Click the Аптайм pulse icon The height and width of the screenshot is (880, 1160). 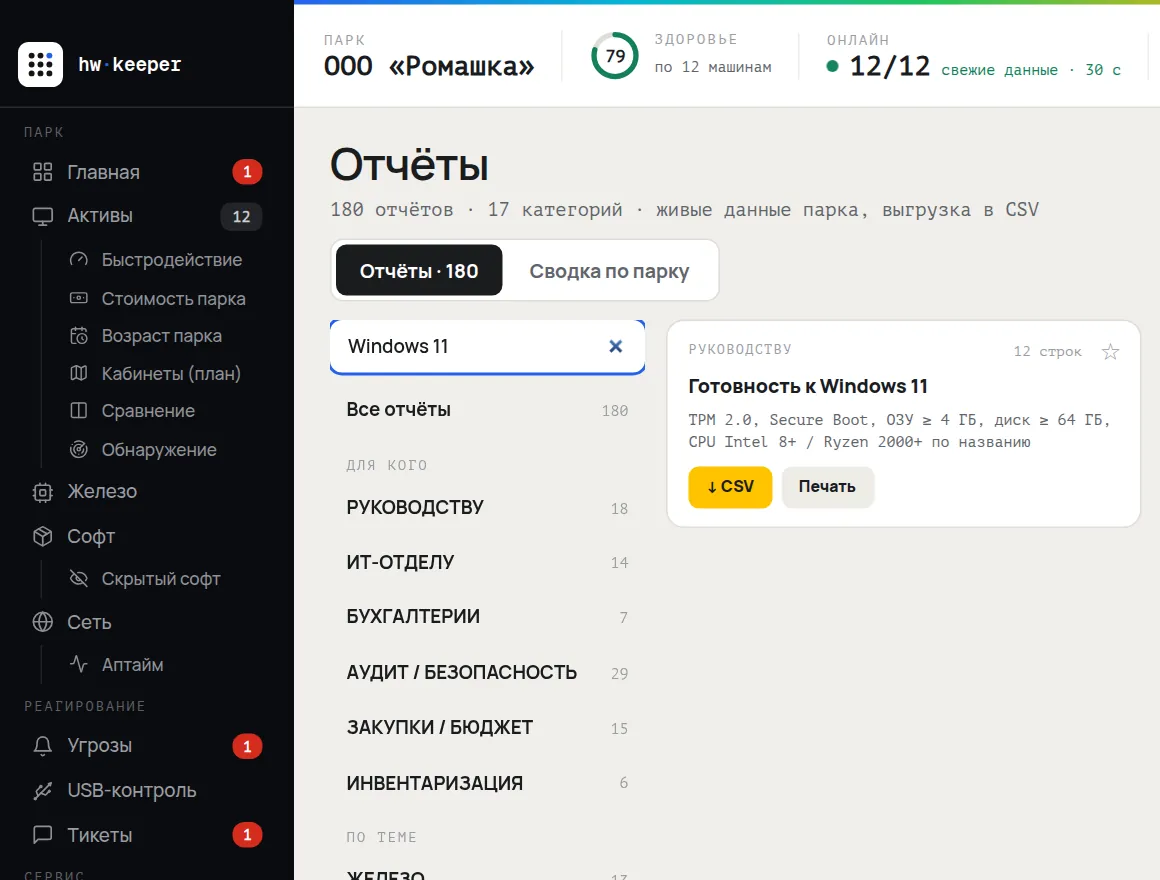click(78, 664)
